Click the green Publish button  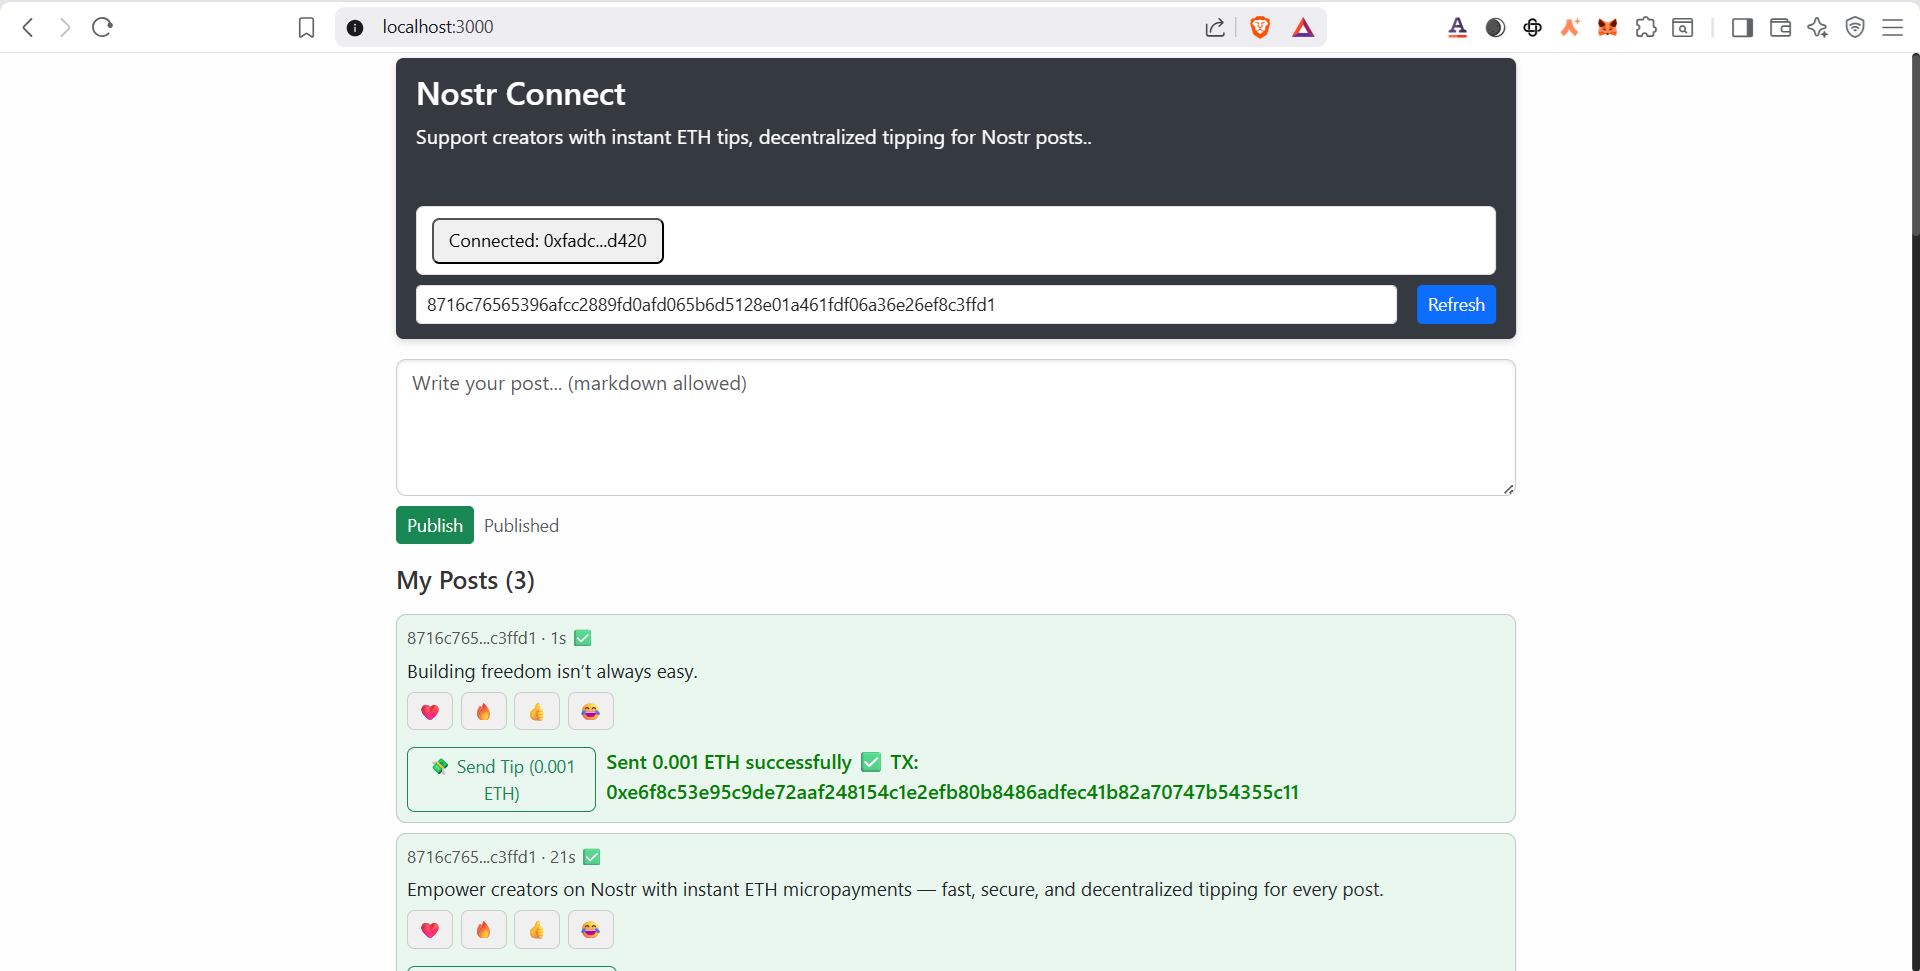pyautogui.click(x=435, y=525)
